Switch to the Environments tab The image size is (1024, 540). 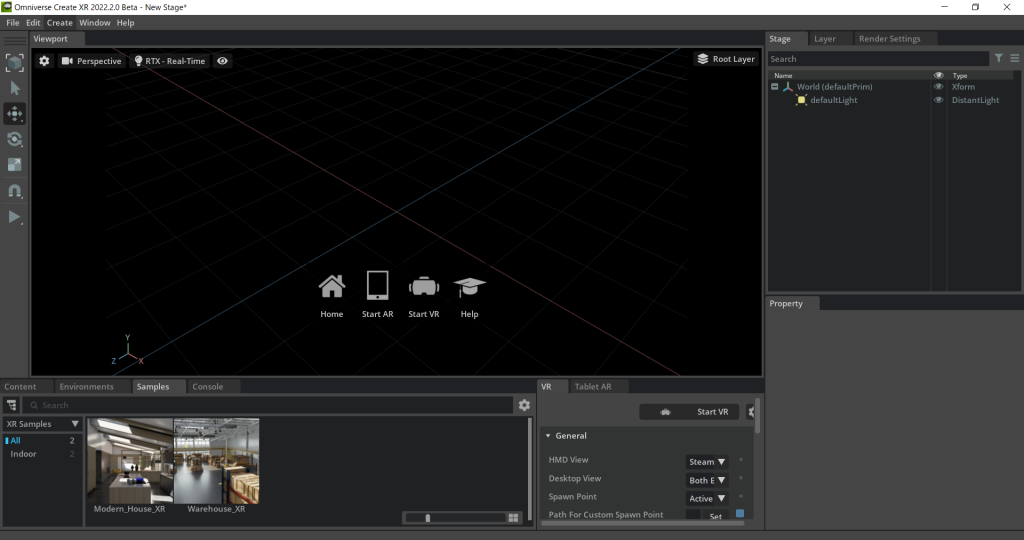tap(86, 386)
